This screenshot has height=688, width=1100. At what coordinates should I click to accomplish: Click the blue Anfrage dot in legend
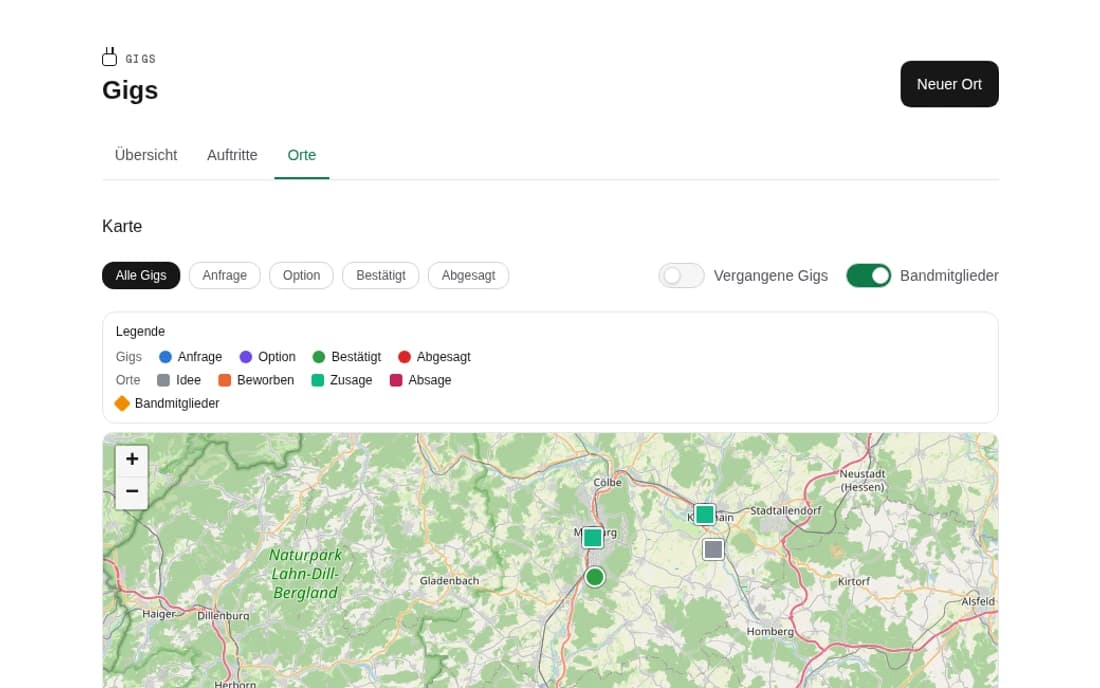(166, 357)
